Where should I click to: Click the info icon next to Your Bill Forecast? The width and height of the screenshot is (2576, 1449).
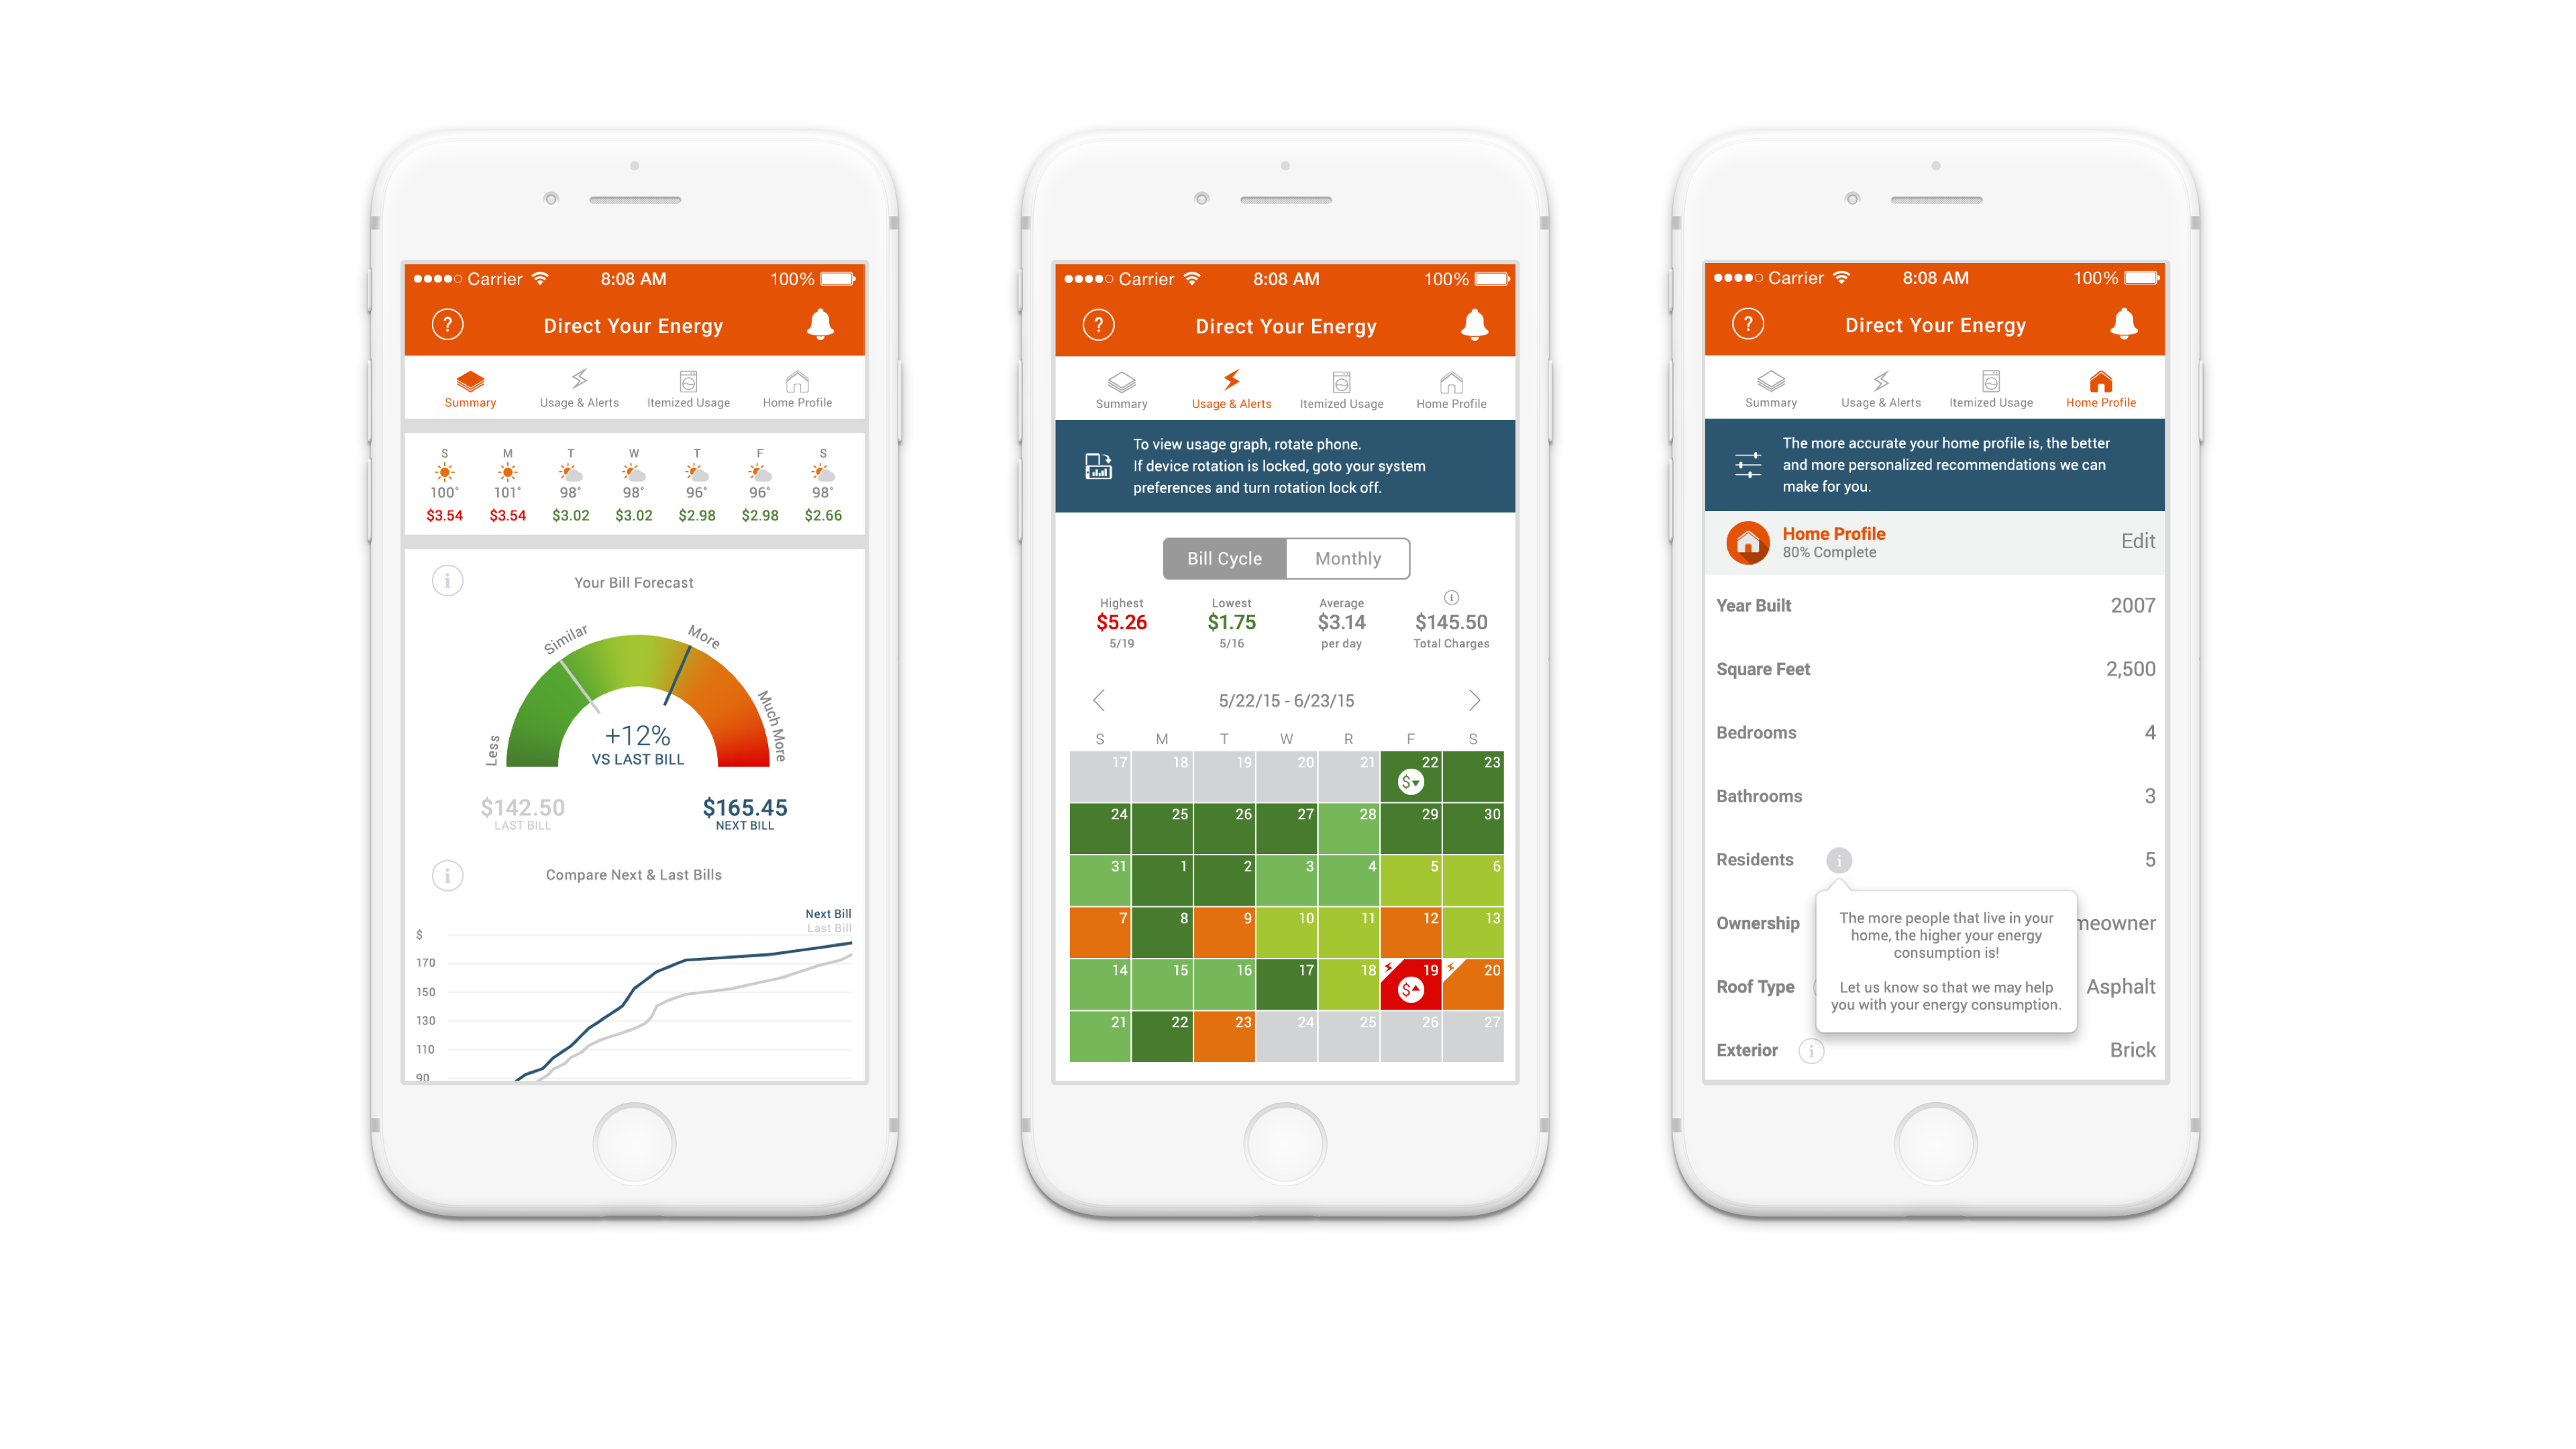tap(447, 580)
